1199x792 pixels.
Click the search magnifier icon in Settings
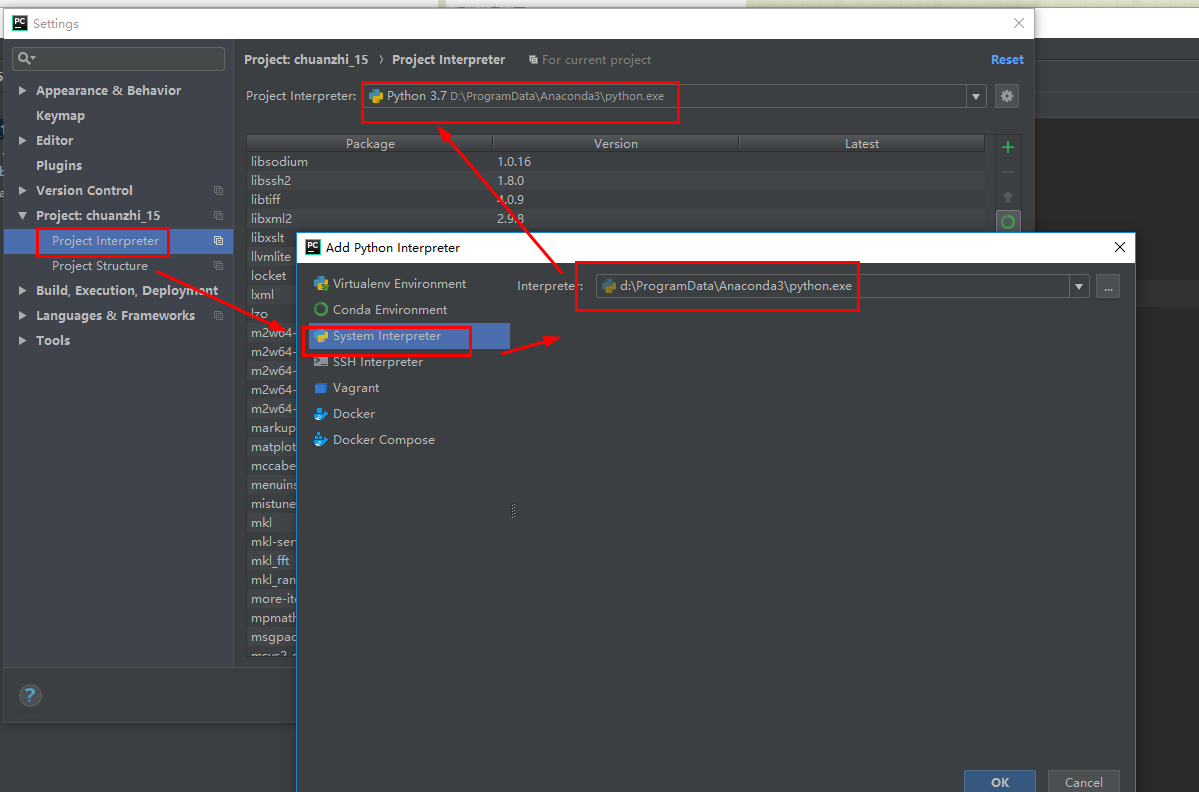coord(25,58)
